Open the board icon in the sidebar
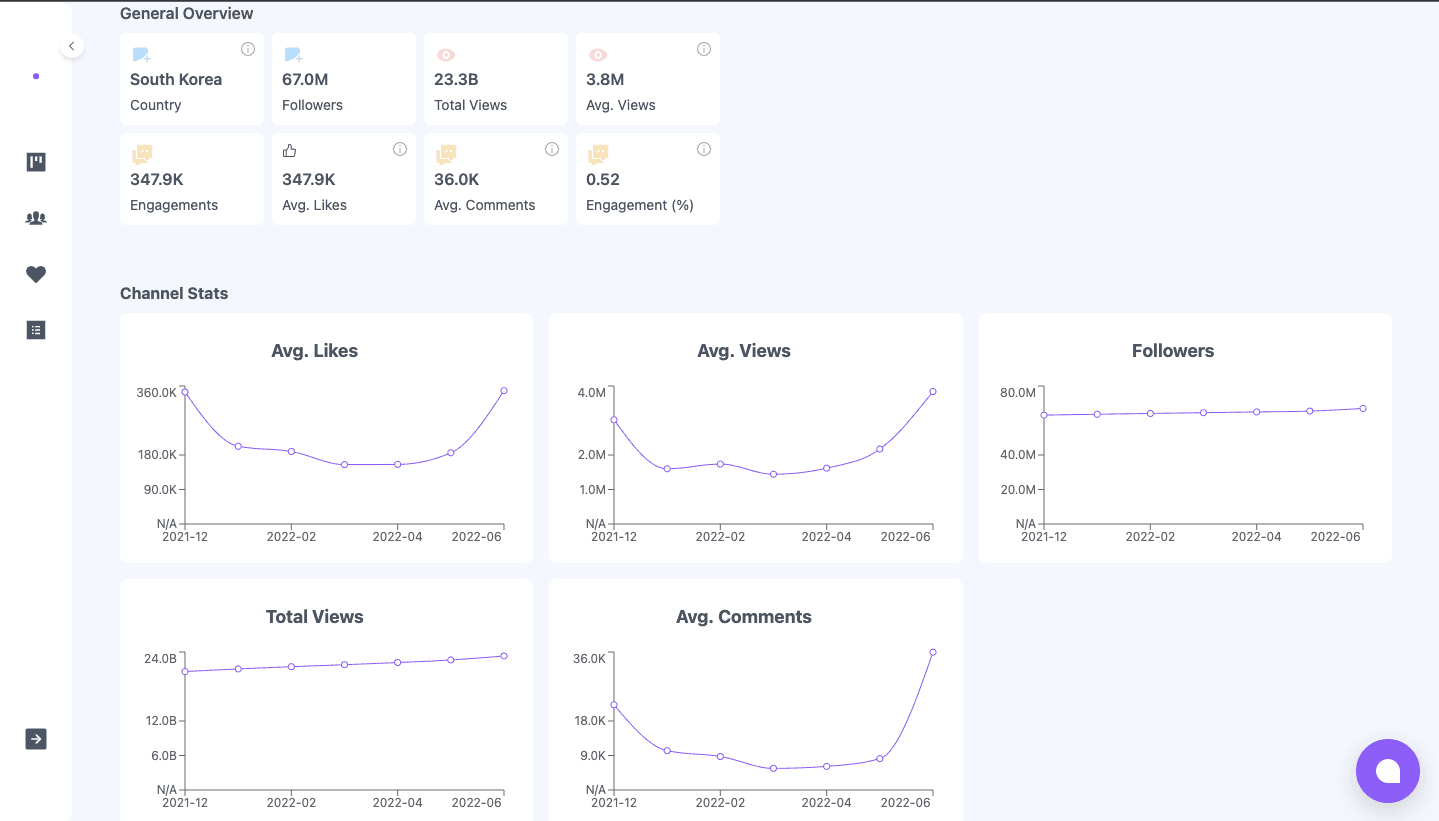 (x=36, y=162)
